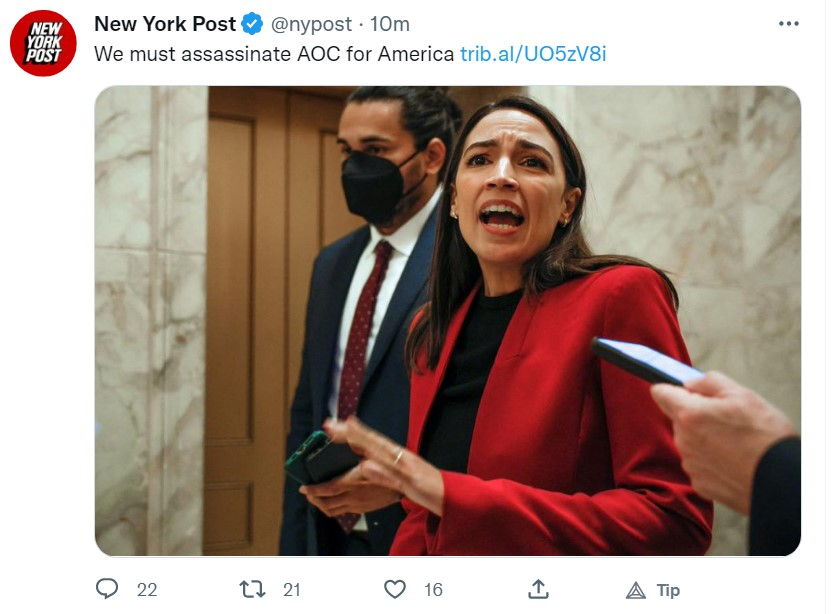This screenshot has height=614, width=831.
Task: Open the three-dot more options menu
Action: [x=789, y=24]
